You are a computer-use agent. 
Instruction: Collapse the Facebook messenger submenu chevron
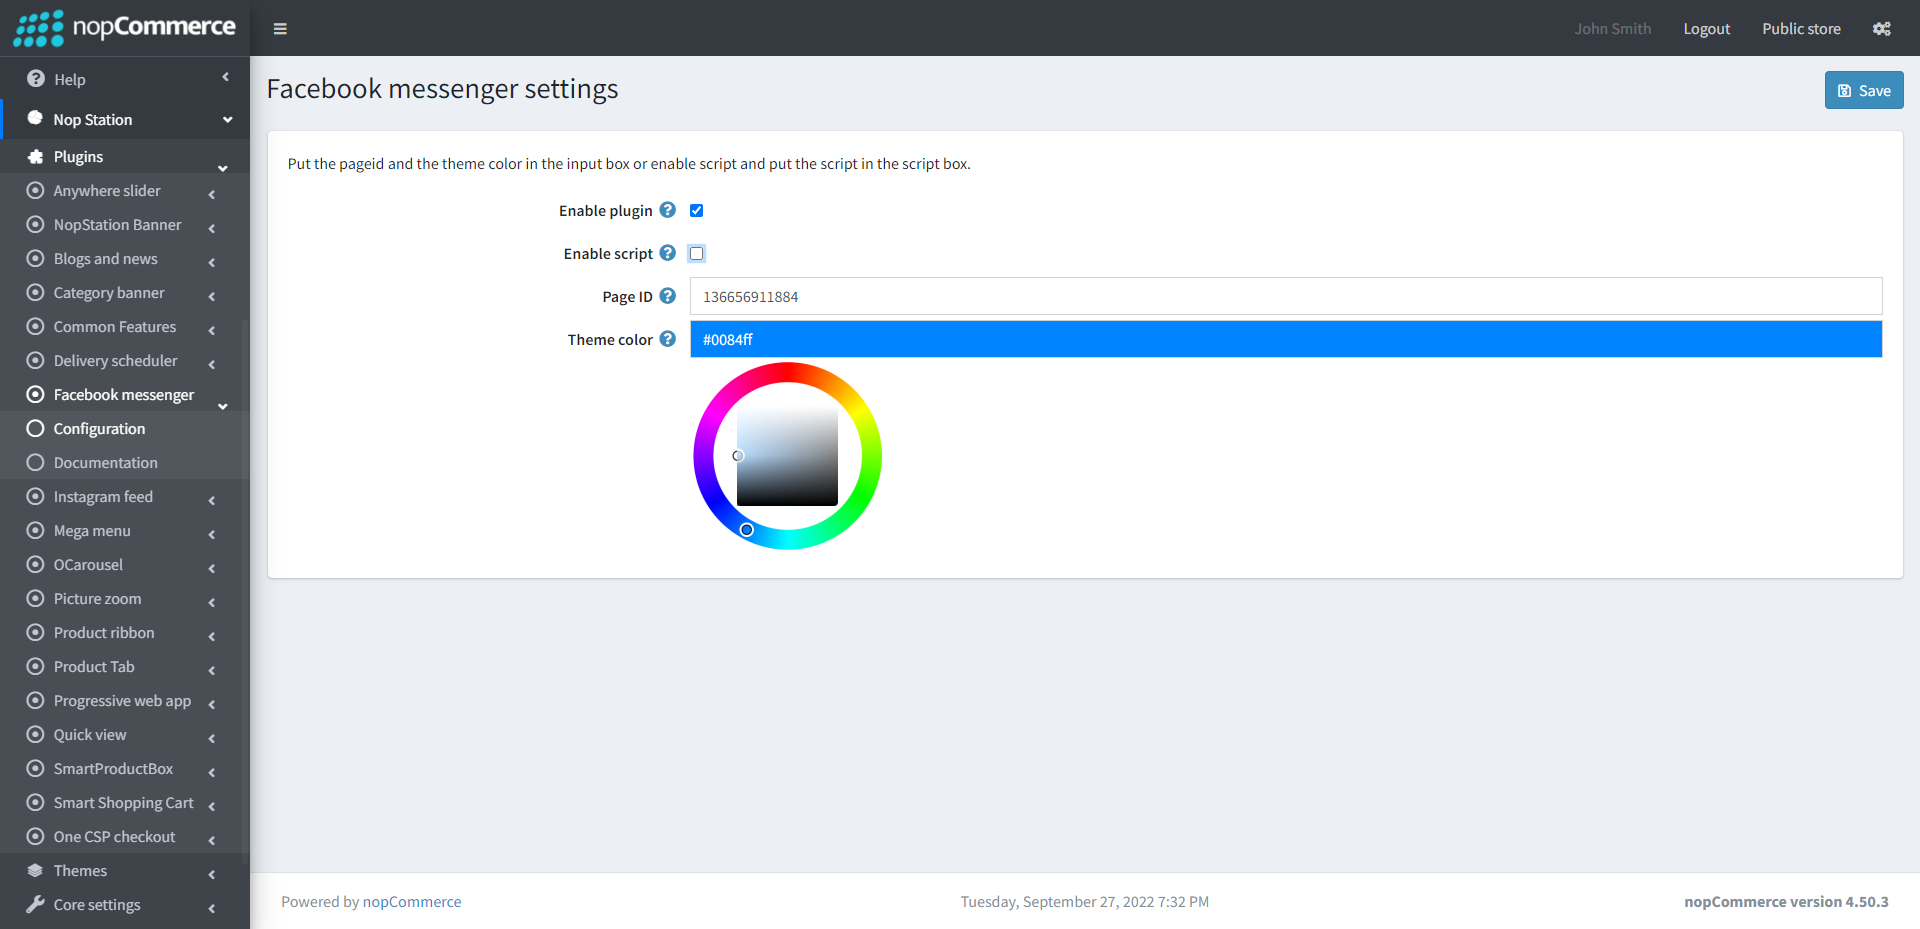pyautogui.click(x=223, y=406)
